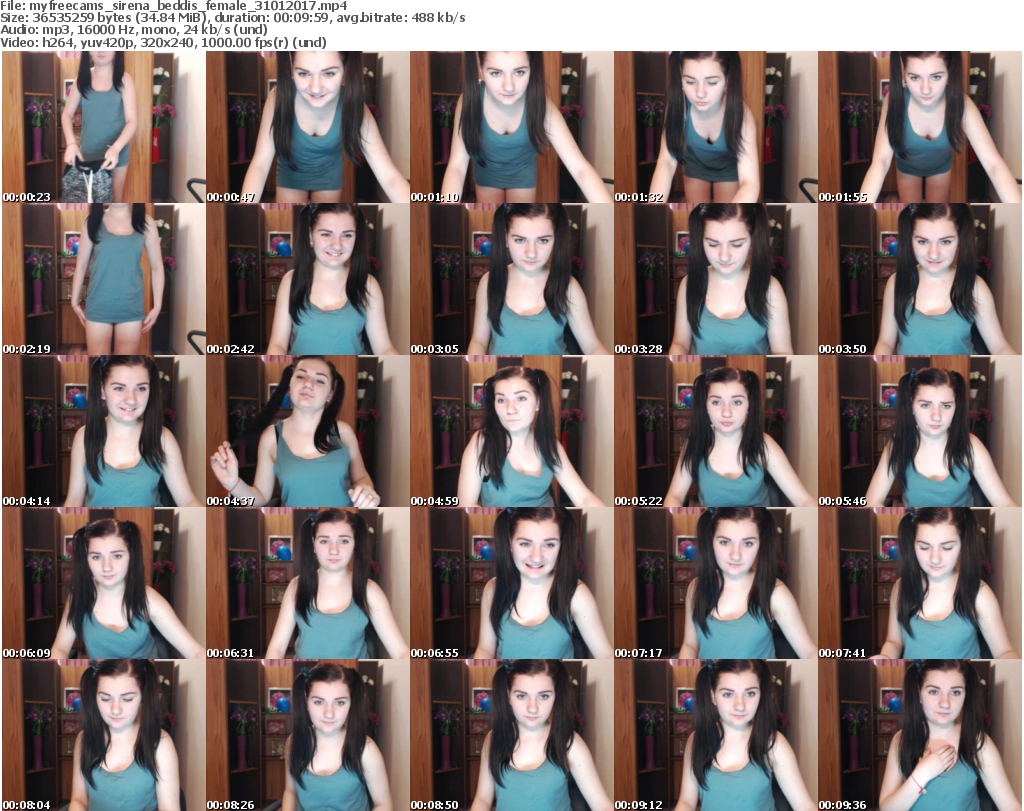Select the frame at 00:01:10
Image resolution: width=1024 pixels, height=811 pixels.
coord(511,127)
